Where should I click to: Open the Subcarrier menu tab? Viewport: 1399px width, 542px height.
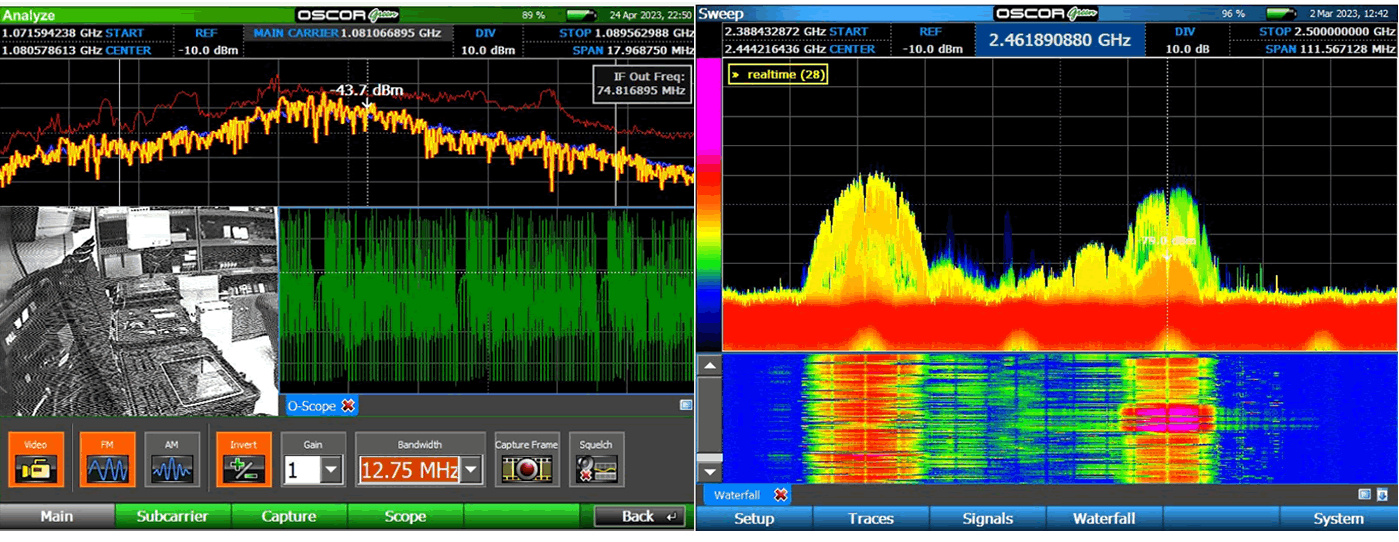(172, 517)
